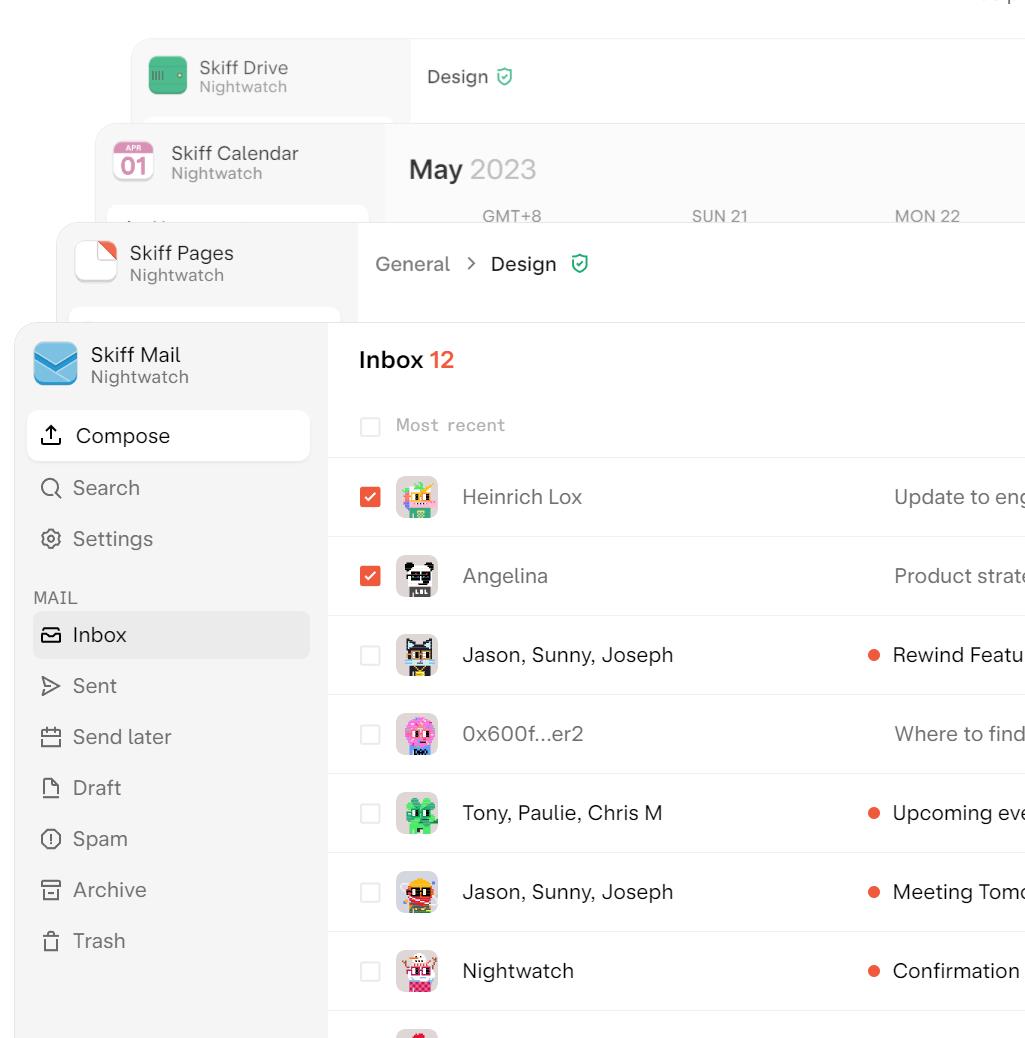Open the Skiff Mail app icon
This screenshot has height=1038, width=1025.
(55, 364)
